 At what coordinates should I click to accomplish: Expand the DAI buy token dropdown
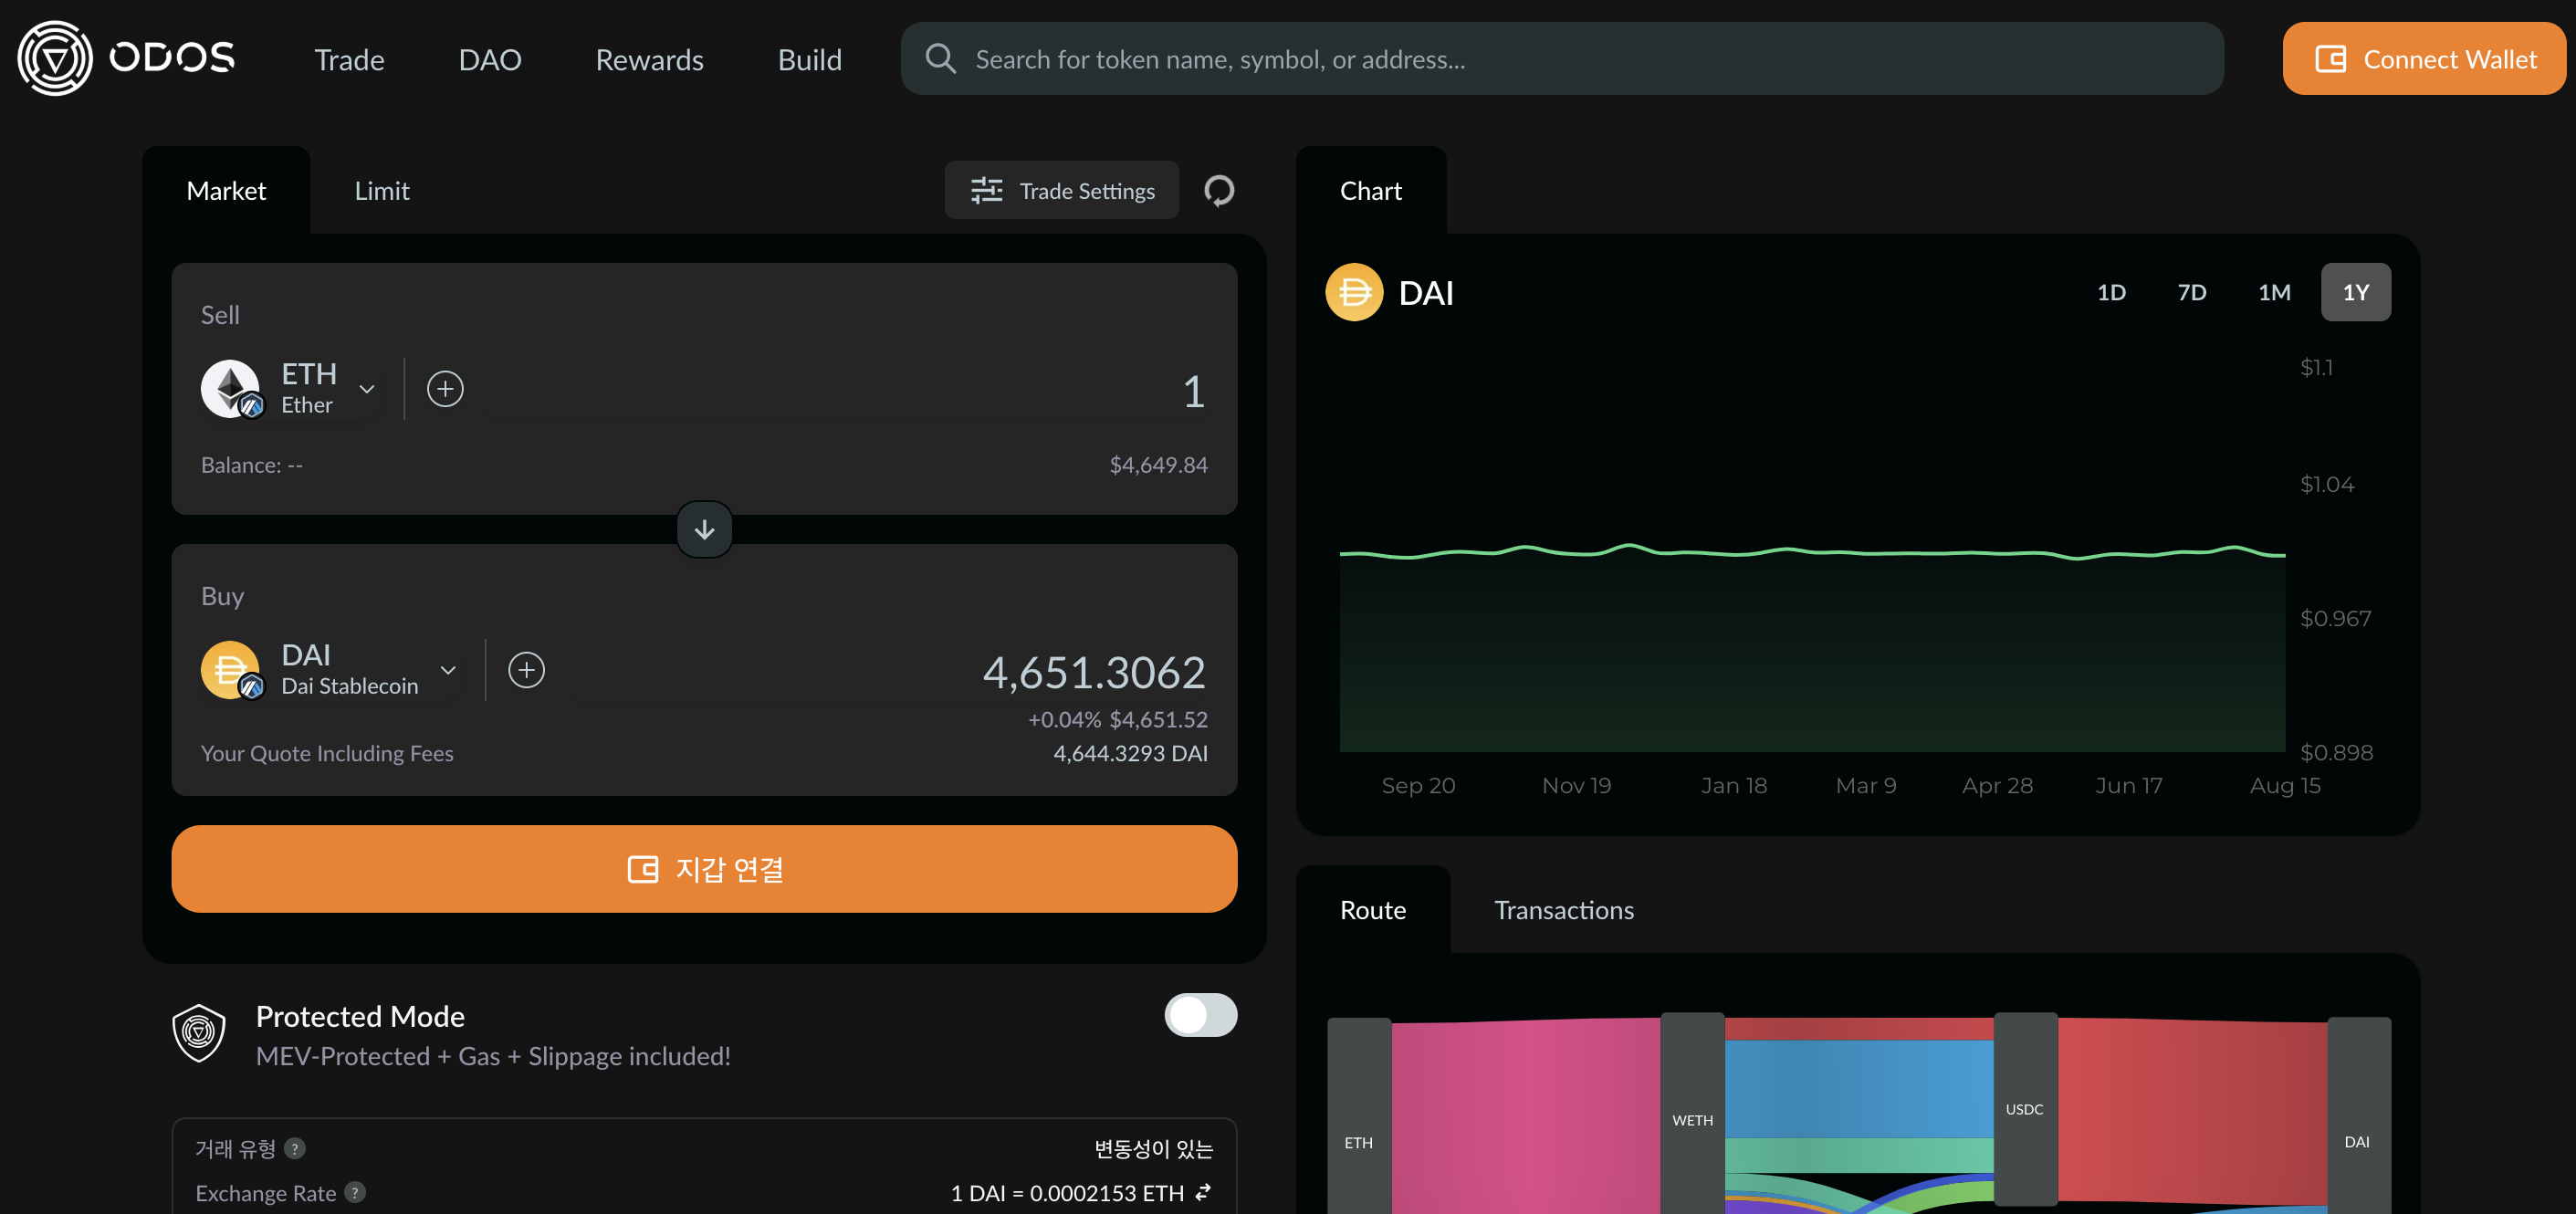pos(448,670)
